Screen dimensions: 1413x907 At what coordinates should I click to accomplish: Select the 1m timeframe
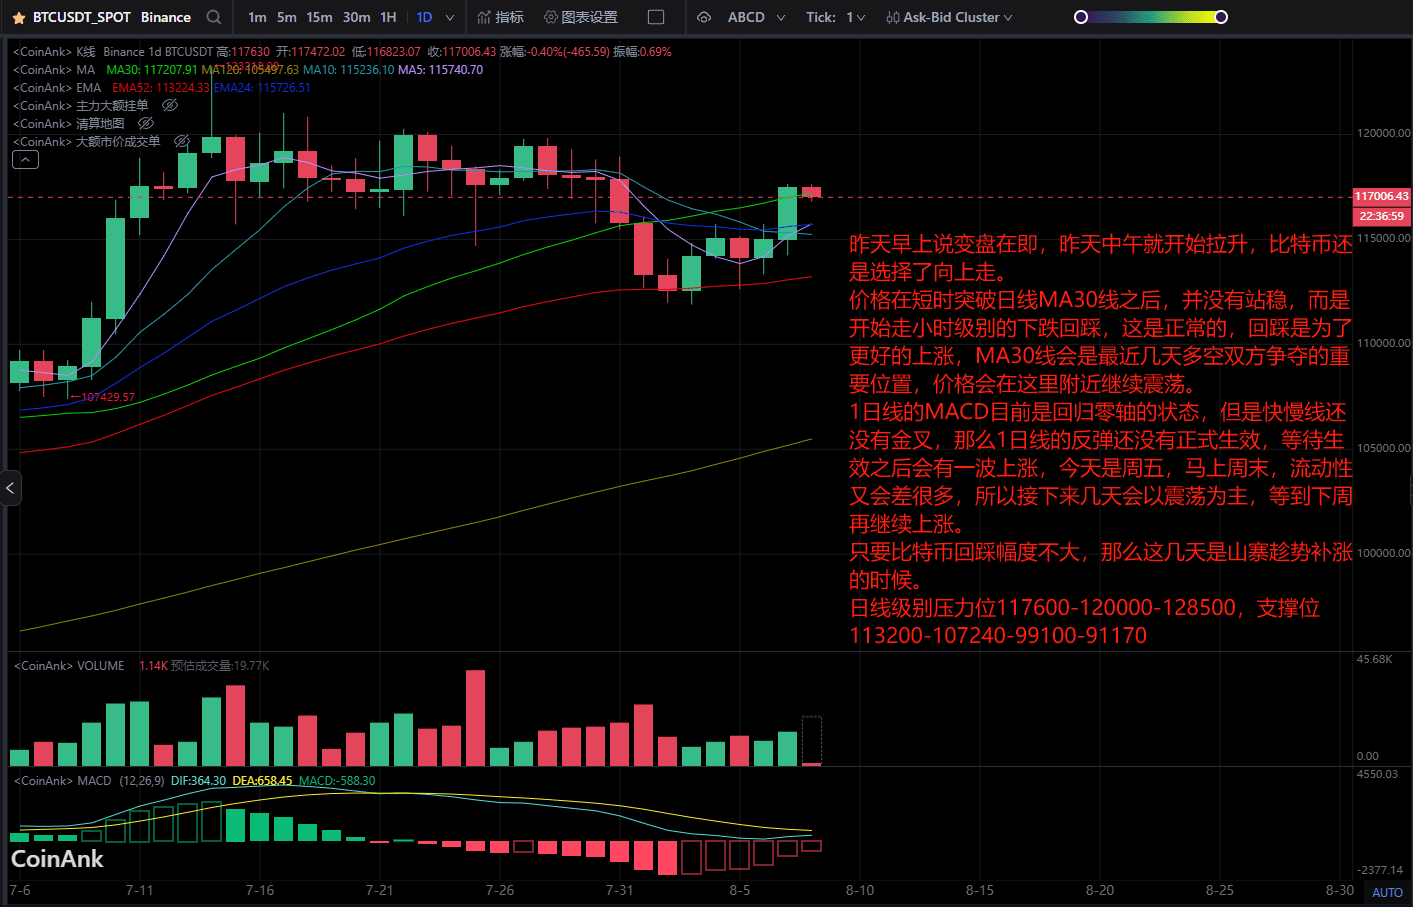pyautogui.click(x=257, y=17)
